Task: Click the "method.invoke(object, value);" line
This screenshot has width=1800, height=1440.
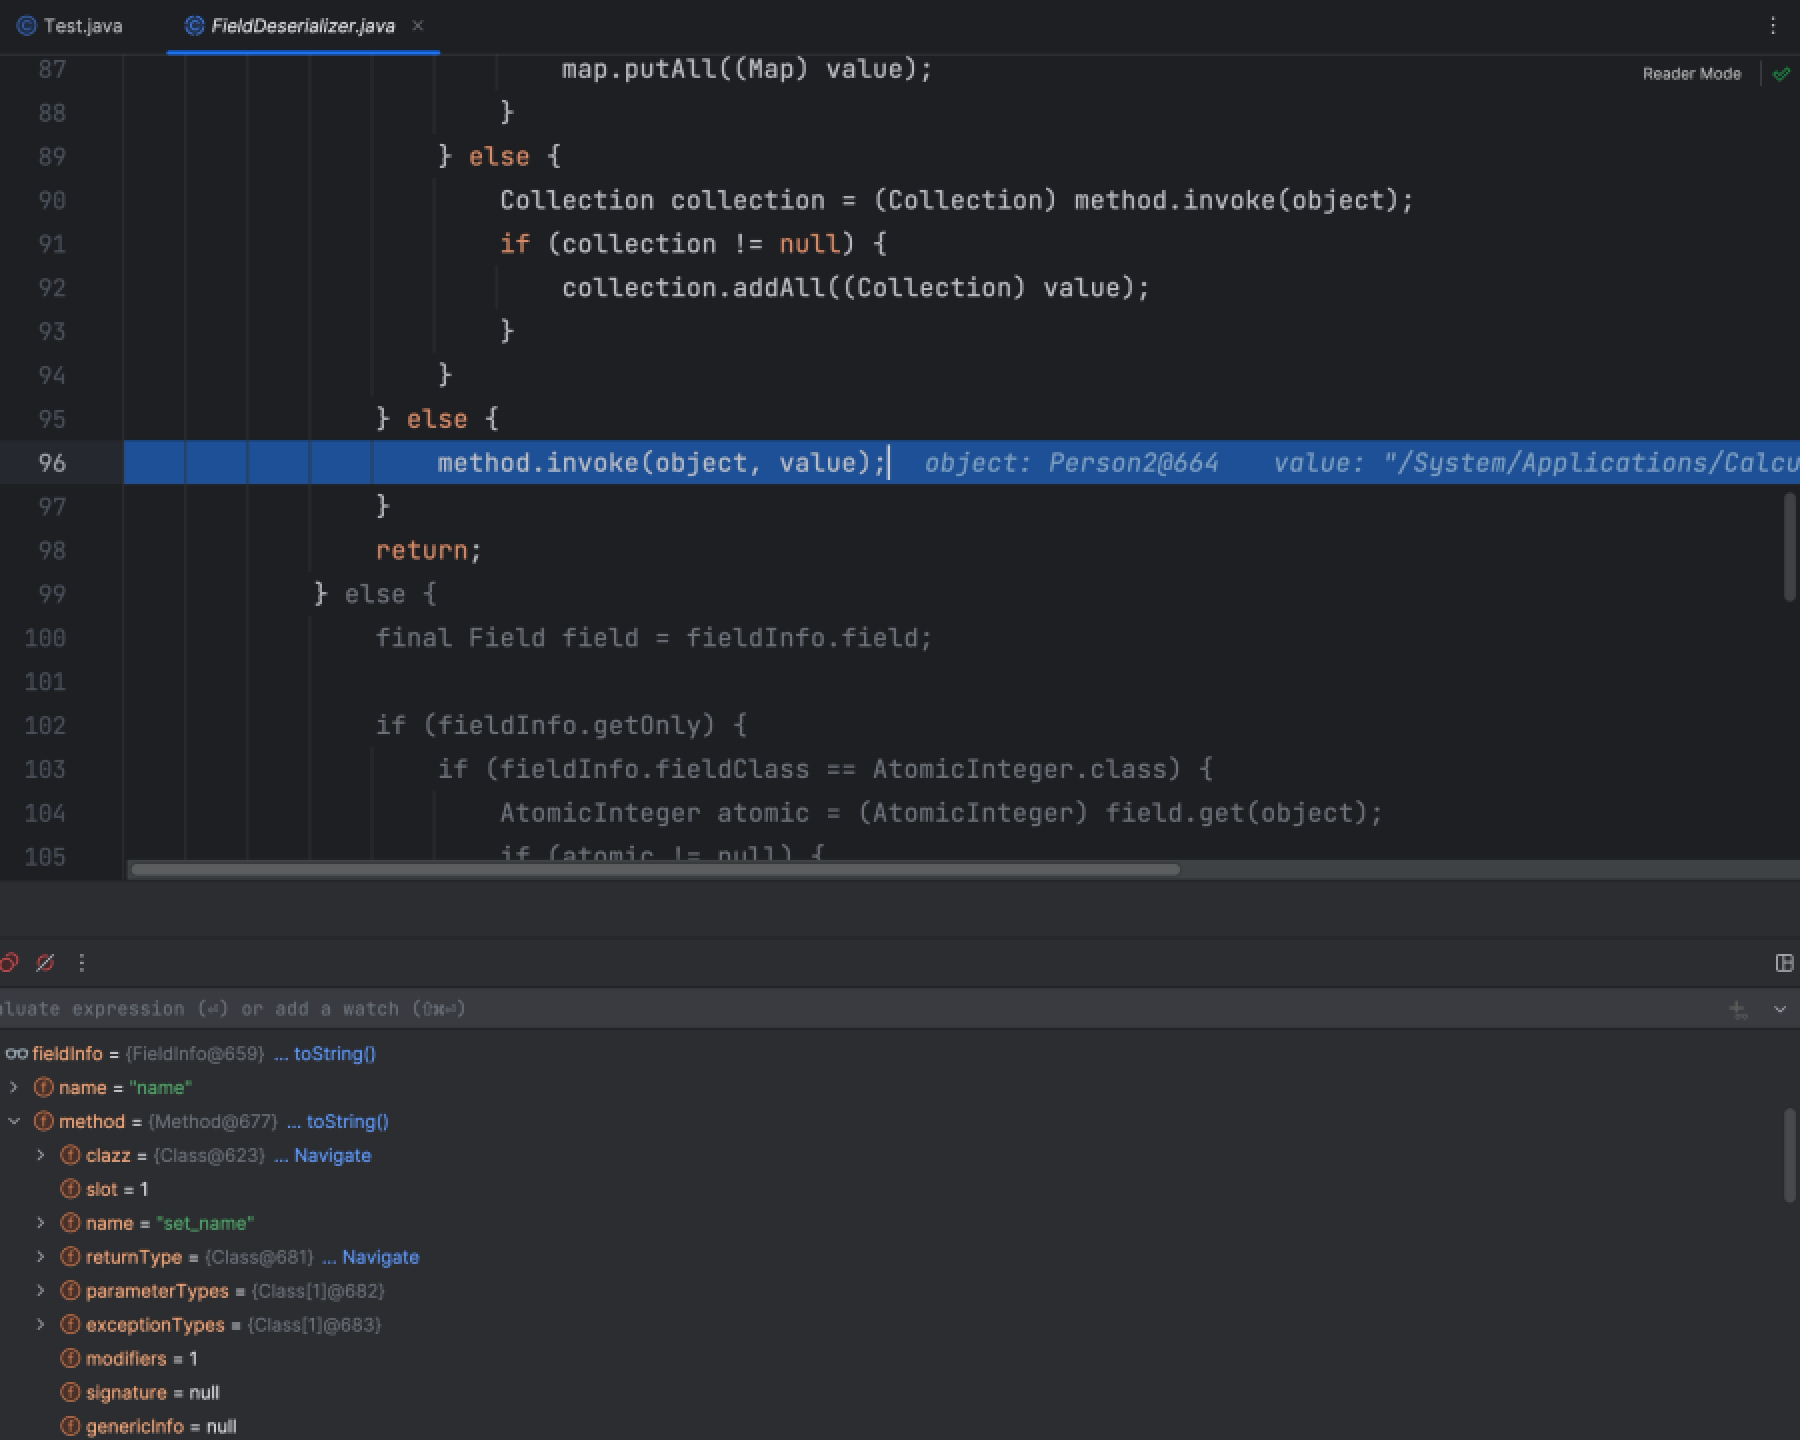Action: pos(662,463)
